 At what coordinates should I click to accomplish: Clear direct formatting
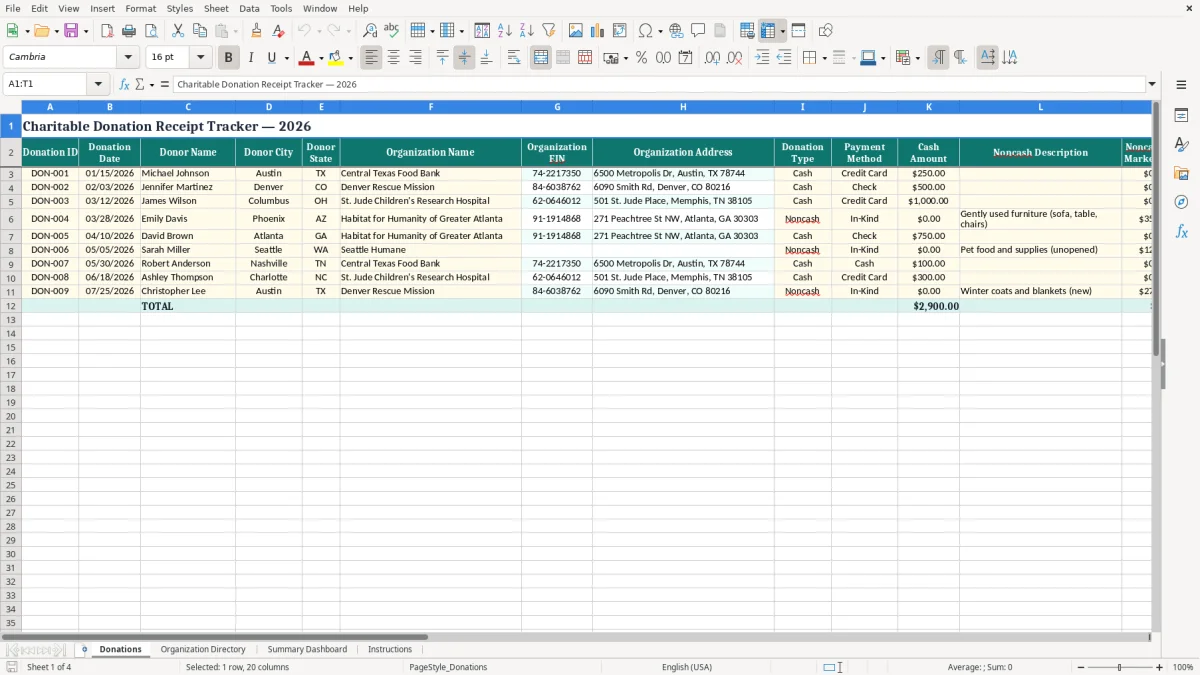pos(278,31)
